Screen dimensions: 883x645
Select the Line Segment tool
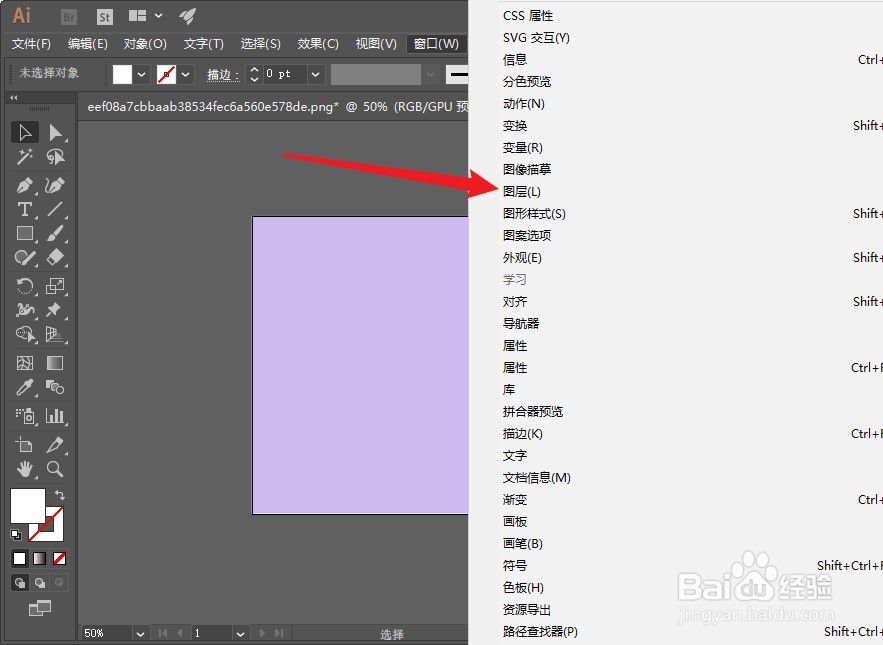55,210
